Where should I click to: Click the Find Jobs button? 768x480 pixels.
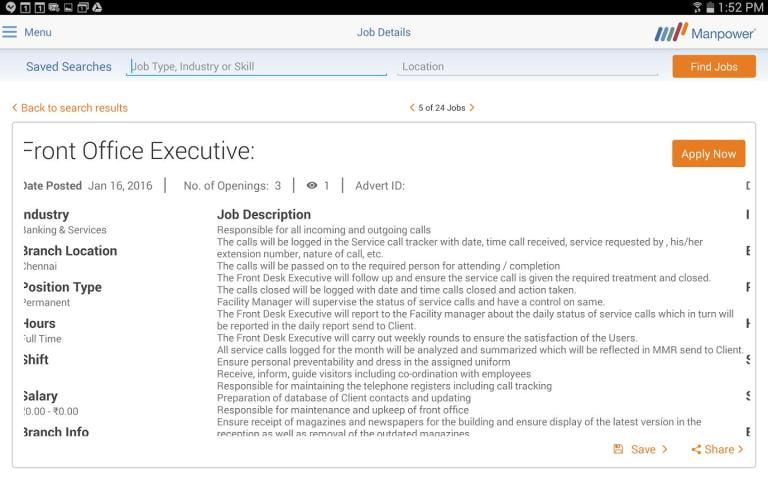pos(714,67)
